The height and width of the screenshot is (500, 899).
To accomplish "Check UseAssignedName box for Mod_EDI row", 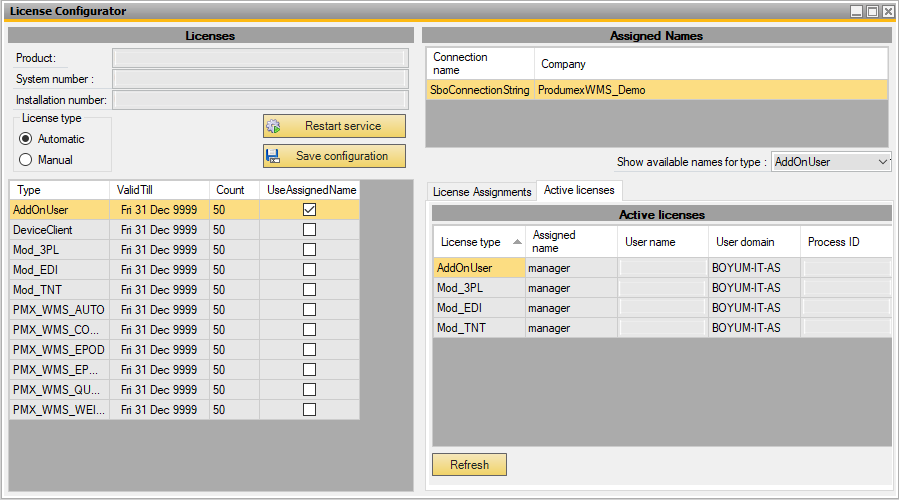I will coord(309,270).
